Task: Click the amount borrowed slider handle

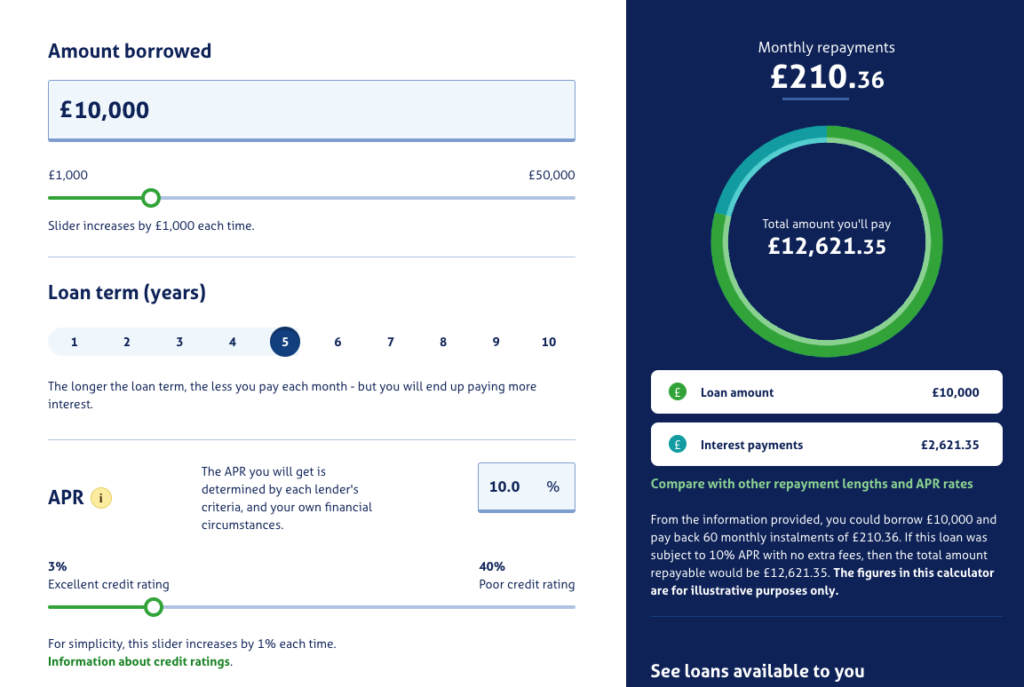Action: pyautogui.click(x=151, y=198)
